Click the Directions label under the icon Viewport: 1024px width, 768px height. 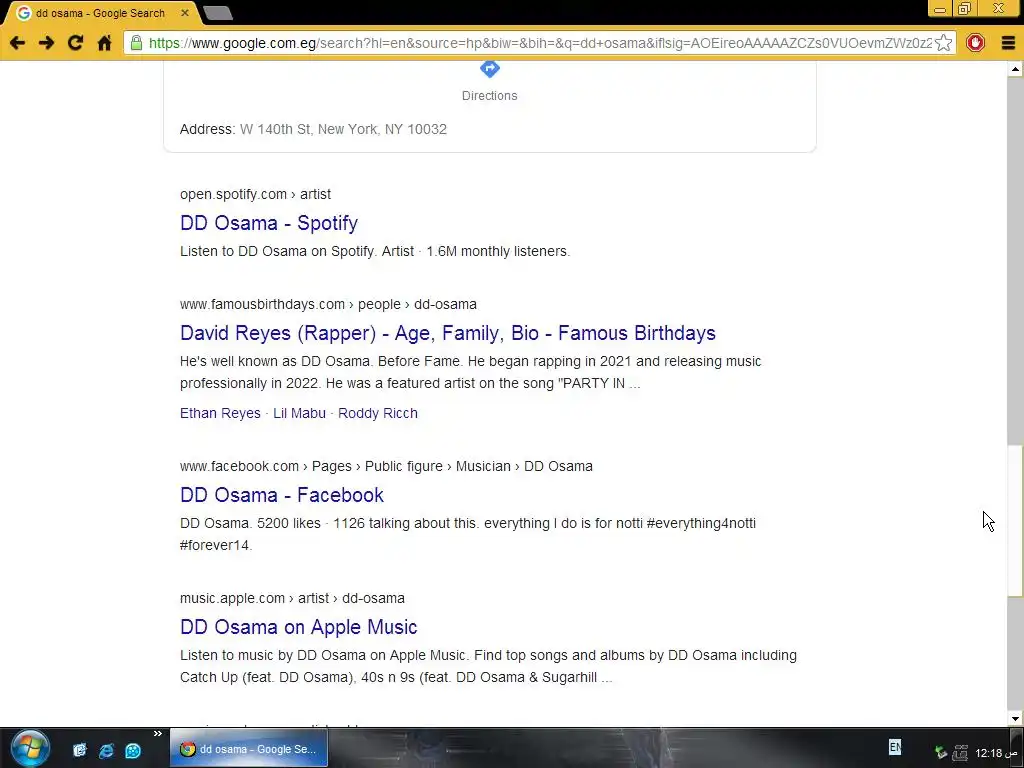pos(489,95)
